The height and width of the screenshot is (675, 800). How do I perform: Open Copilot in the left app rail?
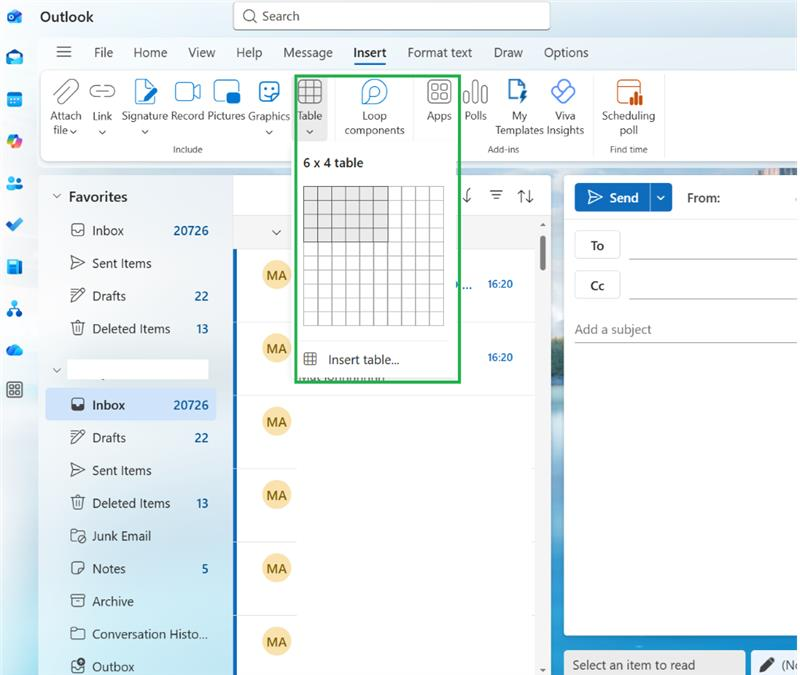pos(14,141)
